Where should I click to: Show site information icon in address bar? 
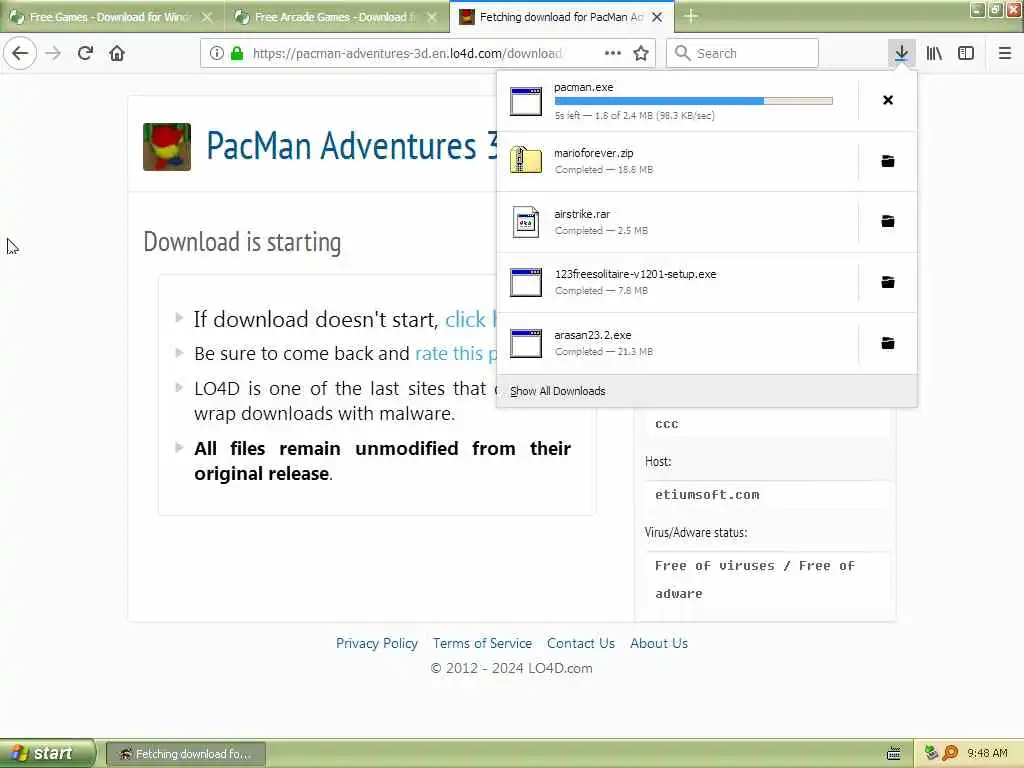pos(216,53)
